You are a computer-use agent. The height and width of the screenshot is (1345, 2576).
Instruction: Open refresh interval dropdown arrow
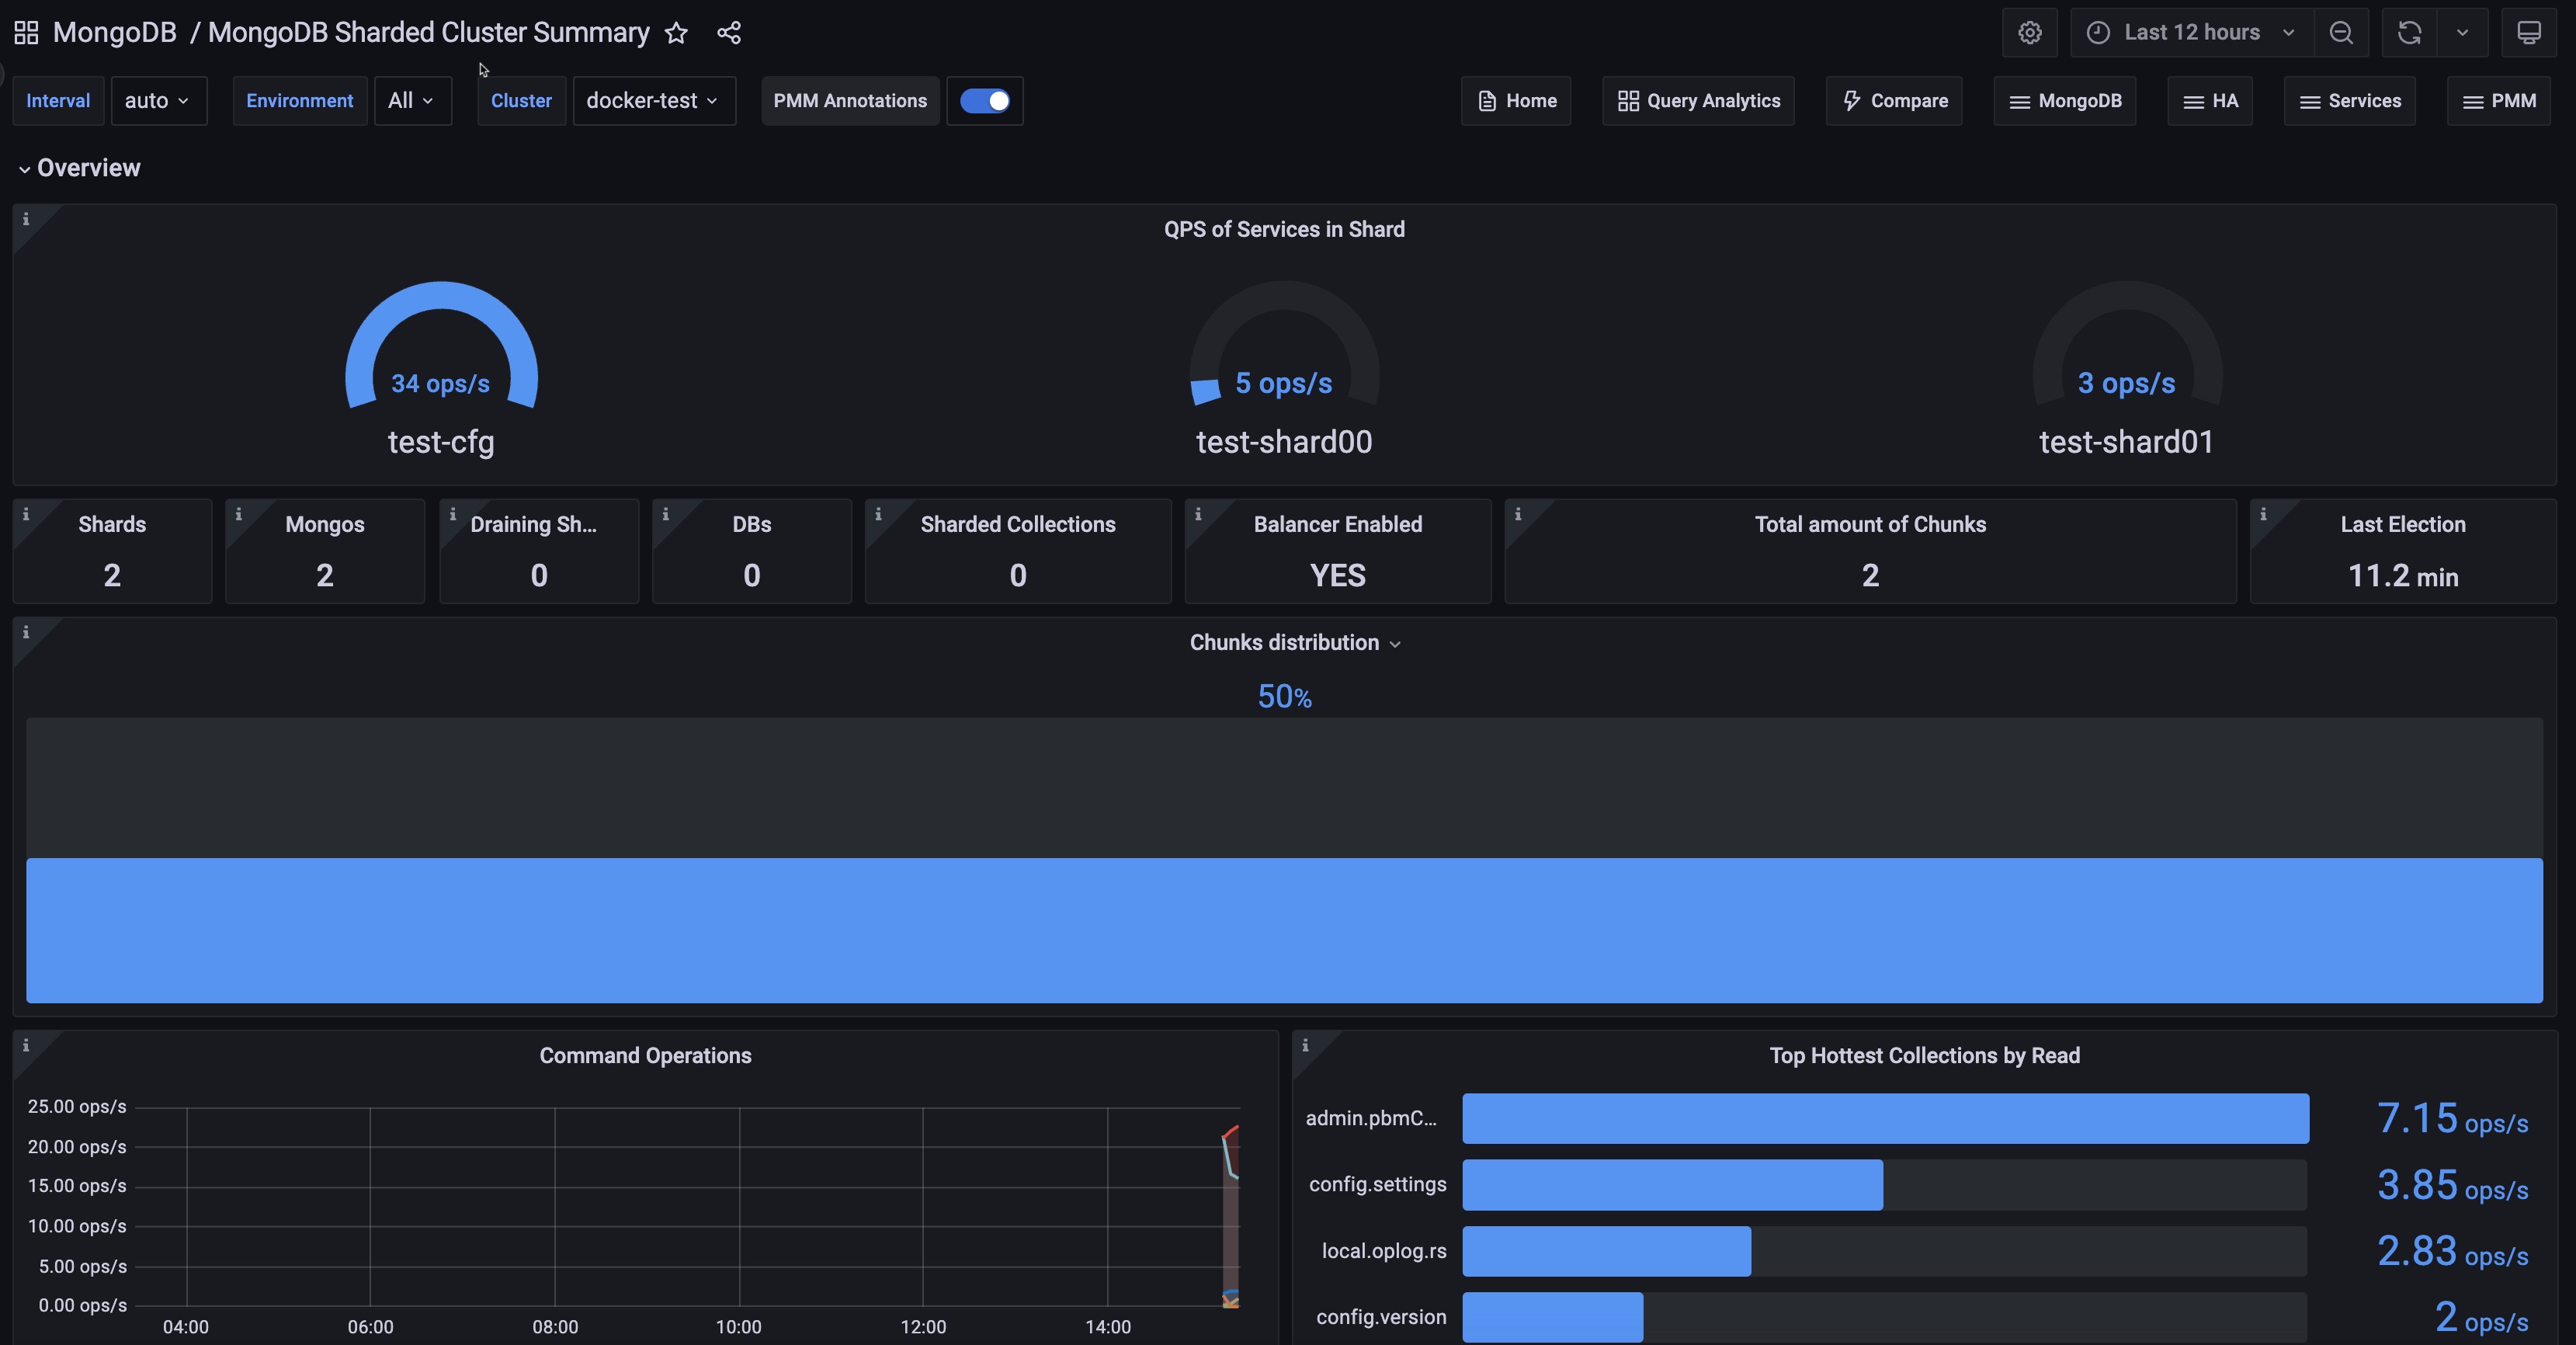pyautogui.click(x=2463, y=33)
